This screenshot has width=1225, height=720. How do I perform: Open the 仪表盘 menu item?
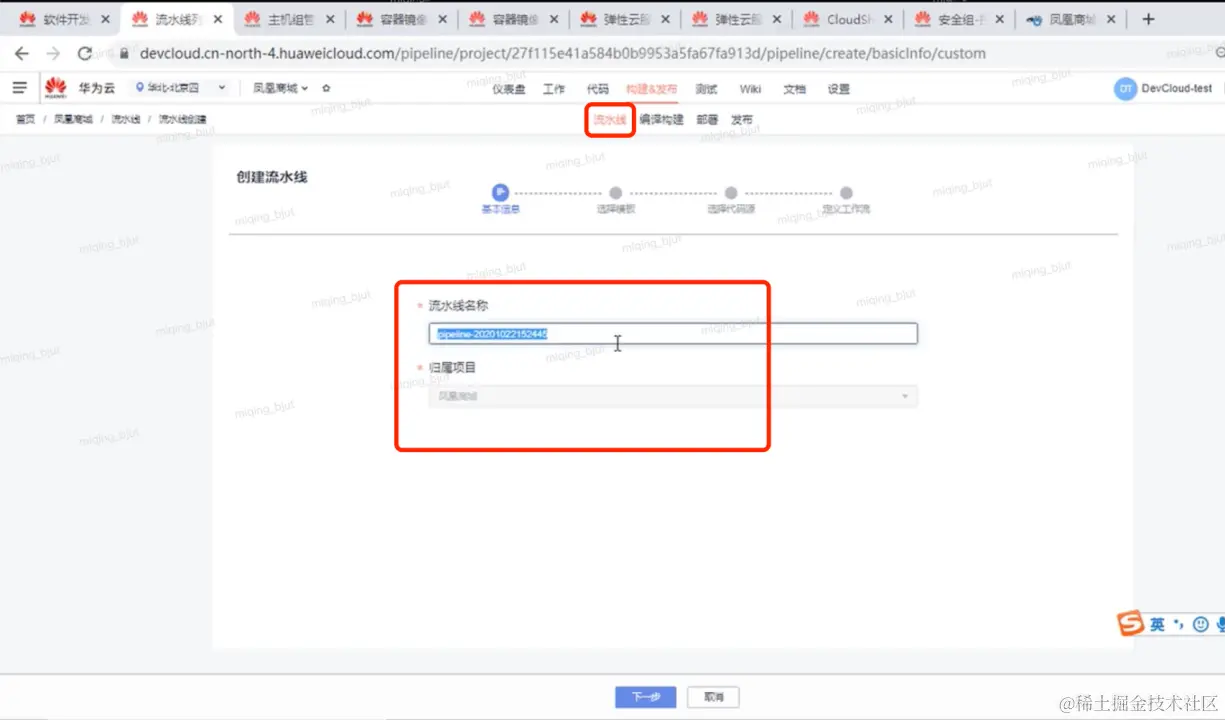(x=509, y=89)
